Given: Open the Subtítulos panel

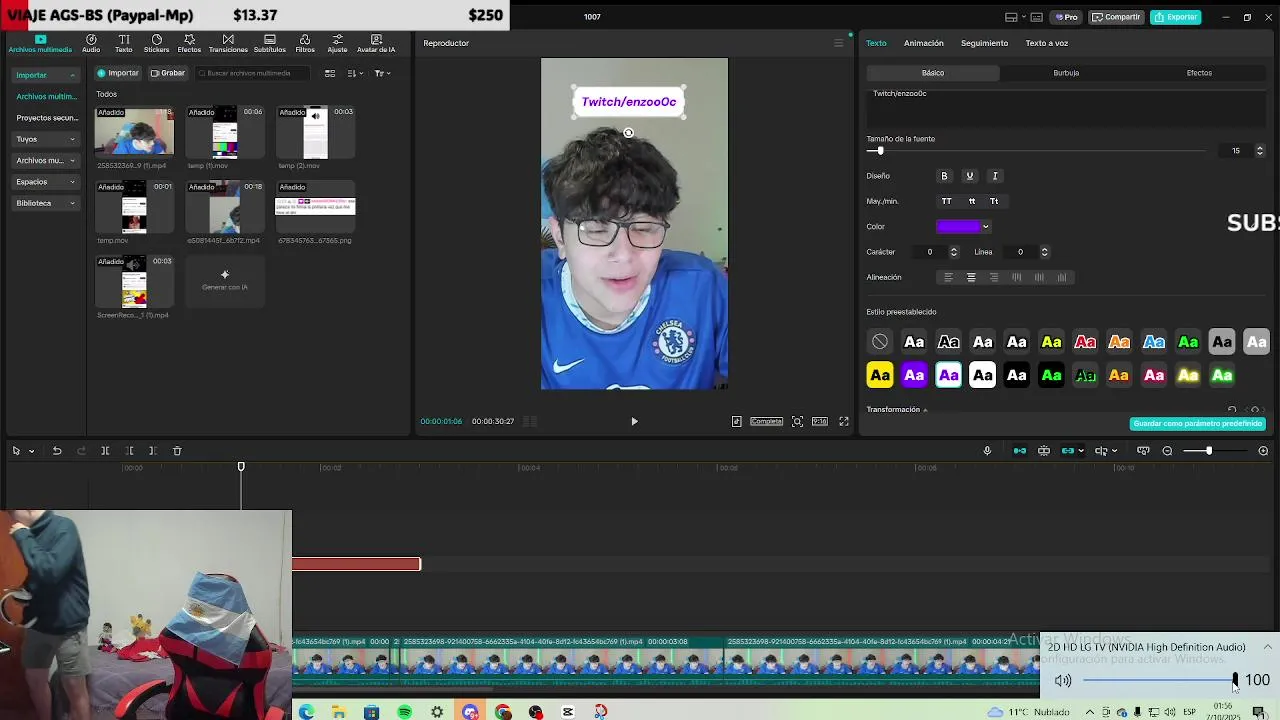Looking at the screenshot, I should coord(269,43).
